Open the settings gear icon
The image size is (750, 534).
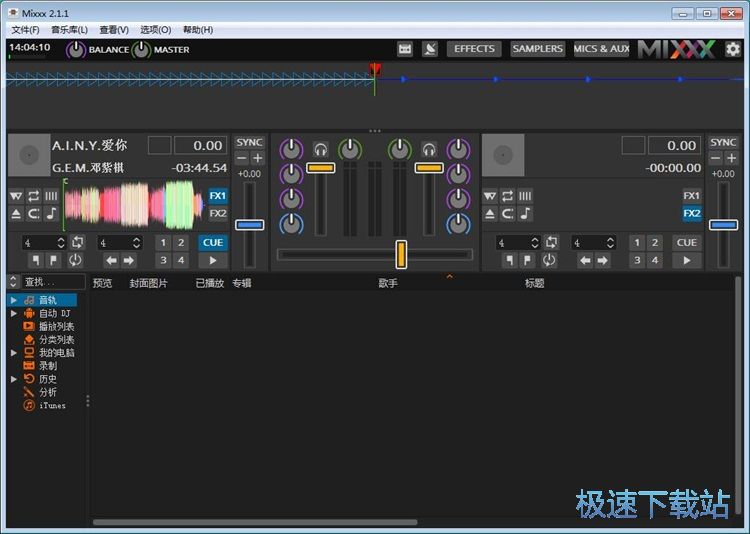tap(733, 49)
